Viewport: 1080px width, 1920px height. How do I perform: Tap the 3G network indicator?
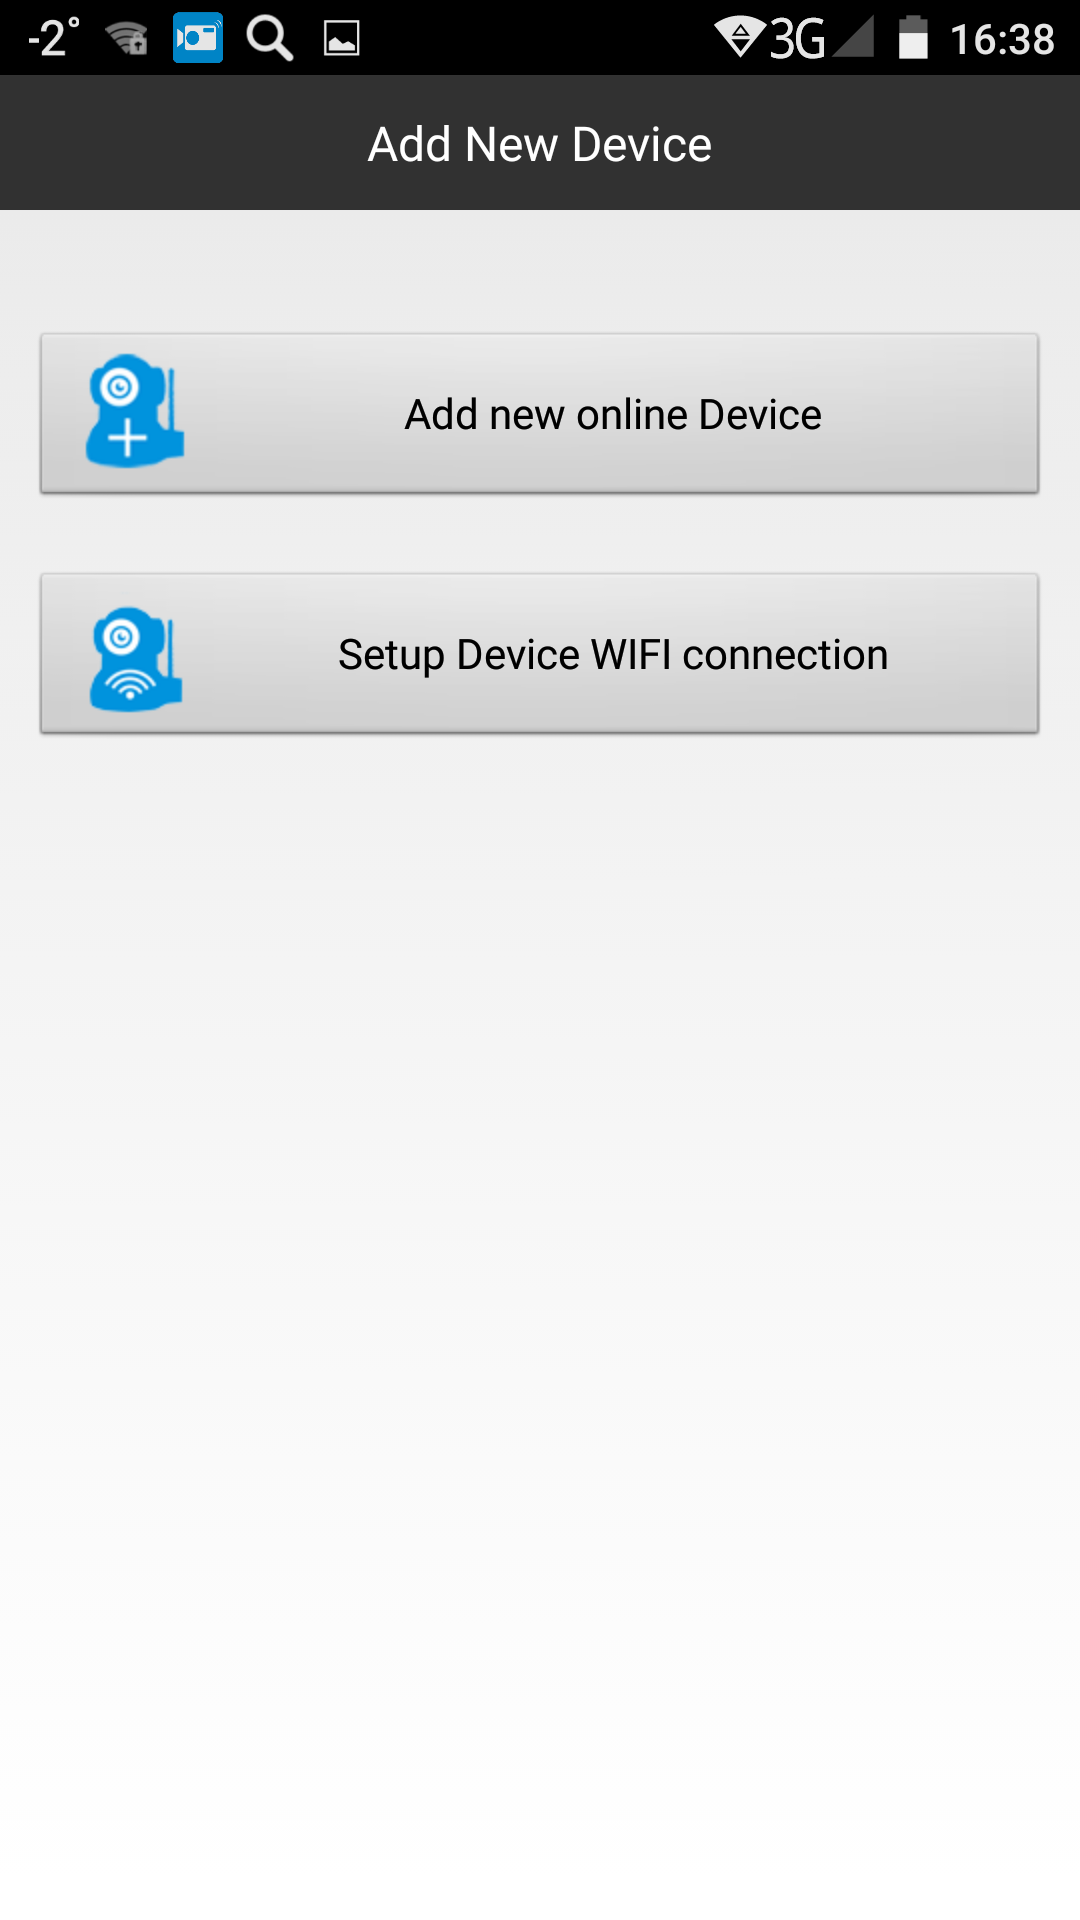tap(797, 39)
